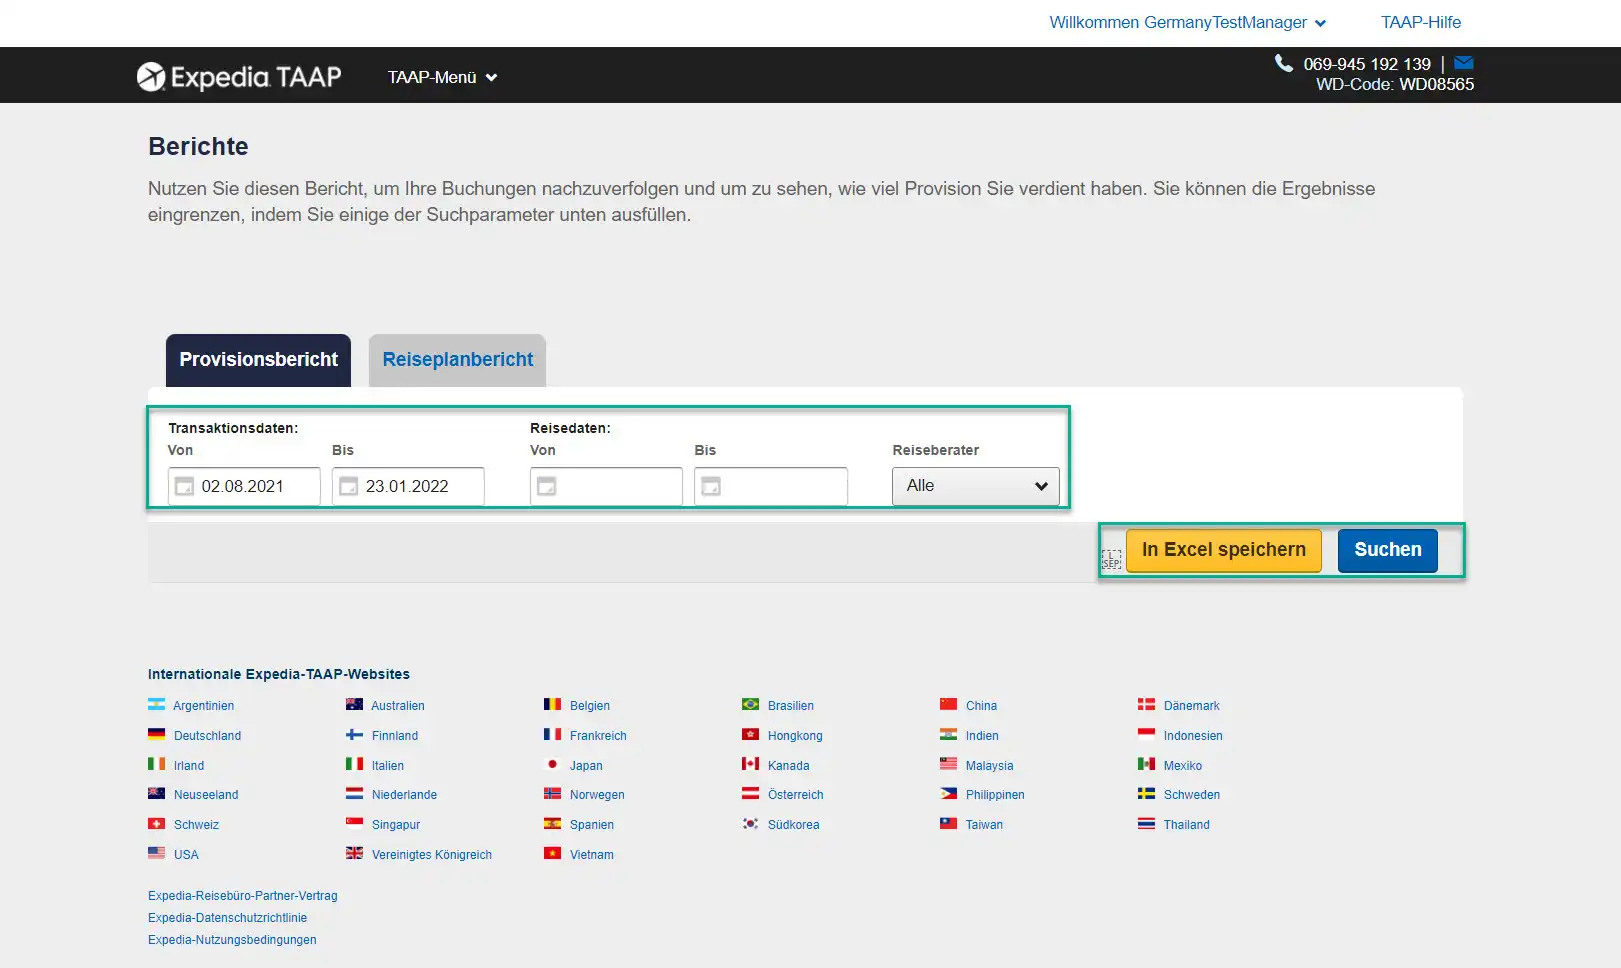Open the Taiwan country link
This screenshot has width=1621, height=968.
pos(984,825)
